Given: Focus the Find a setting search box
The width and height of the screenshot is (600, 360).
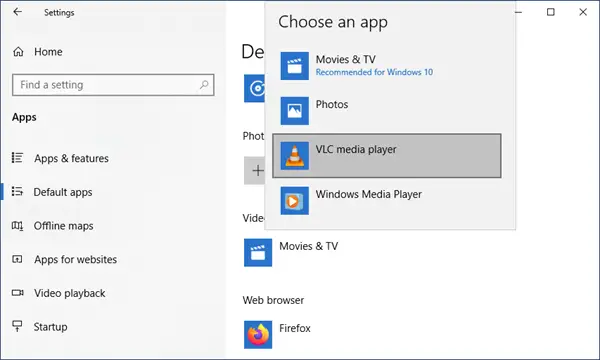Looking at the screenshot, I should pyautogui.click(x=113, y=85).
